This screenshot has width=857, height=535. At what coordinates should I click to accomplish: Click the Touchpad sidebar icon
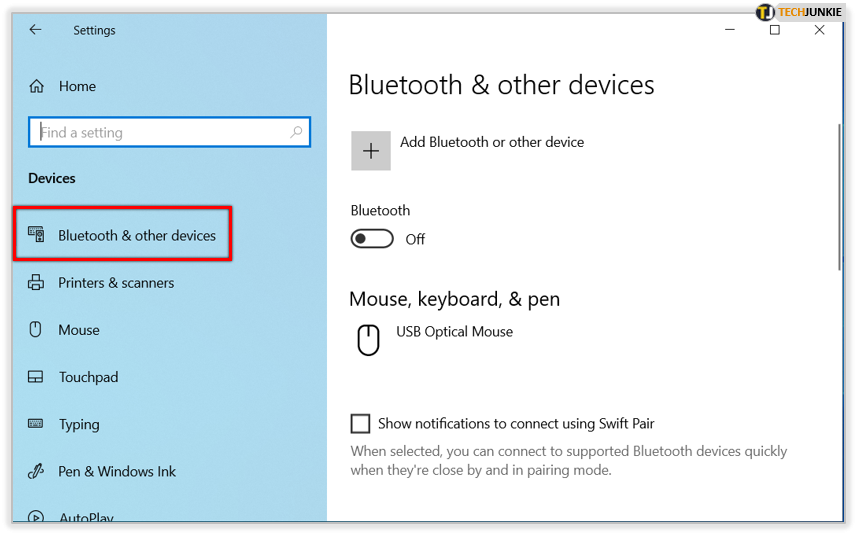(36, 377)
